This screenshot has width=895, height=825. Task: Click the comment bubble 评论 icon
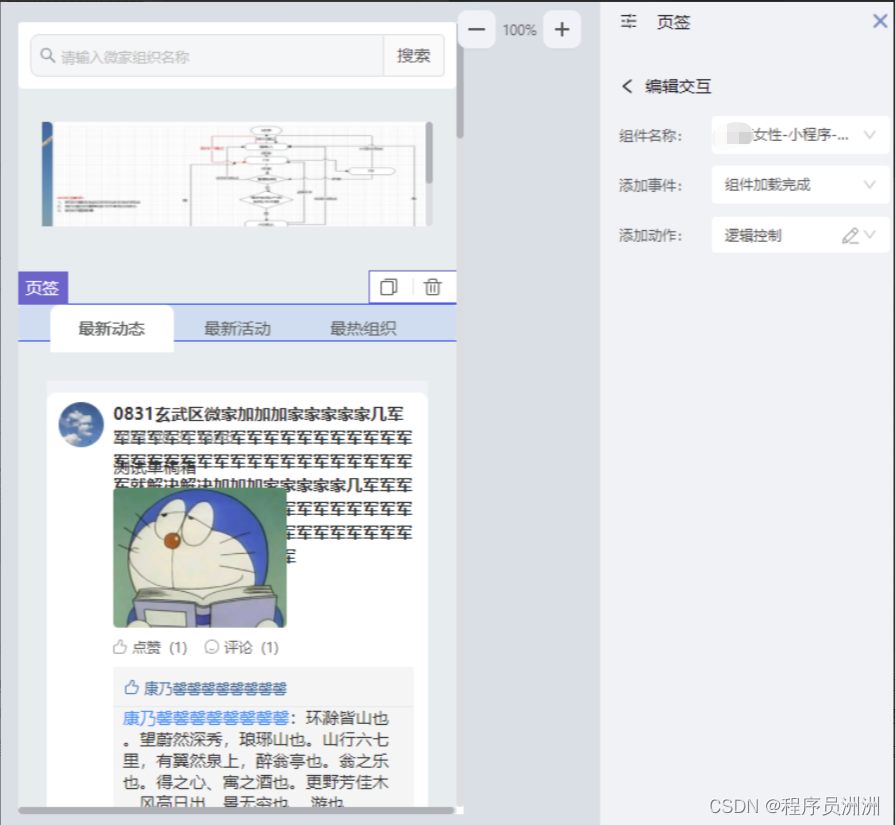pos(212,647)
